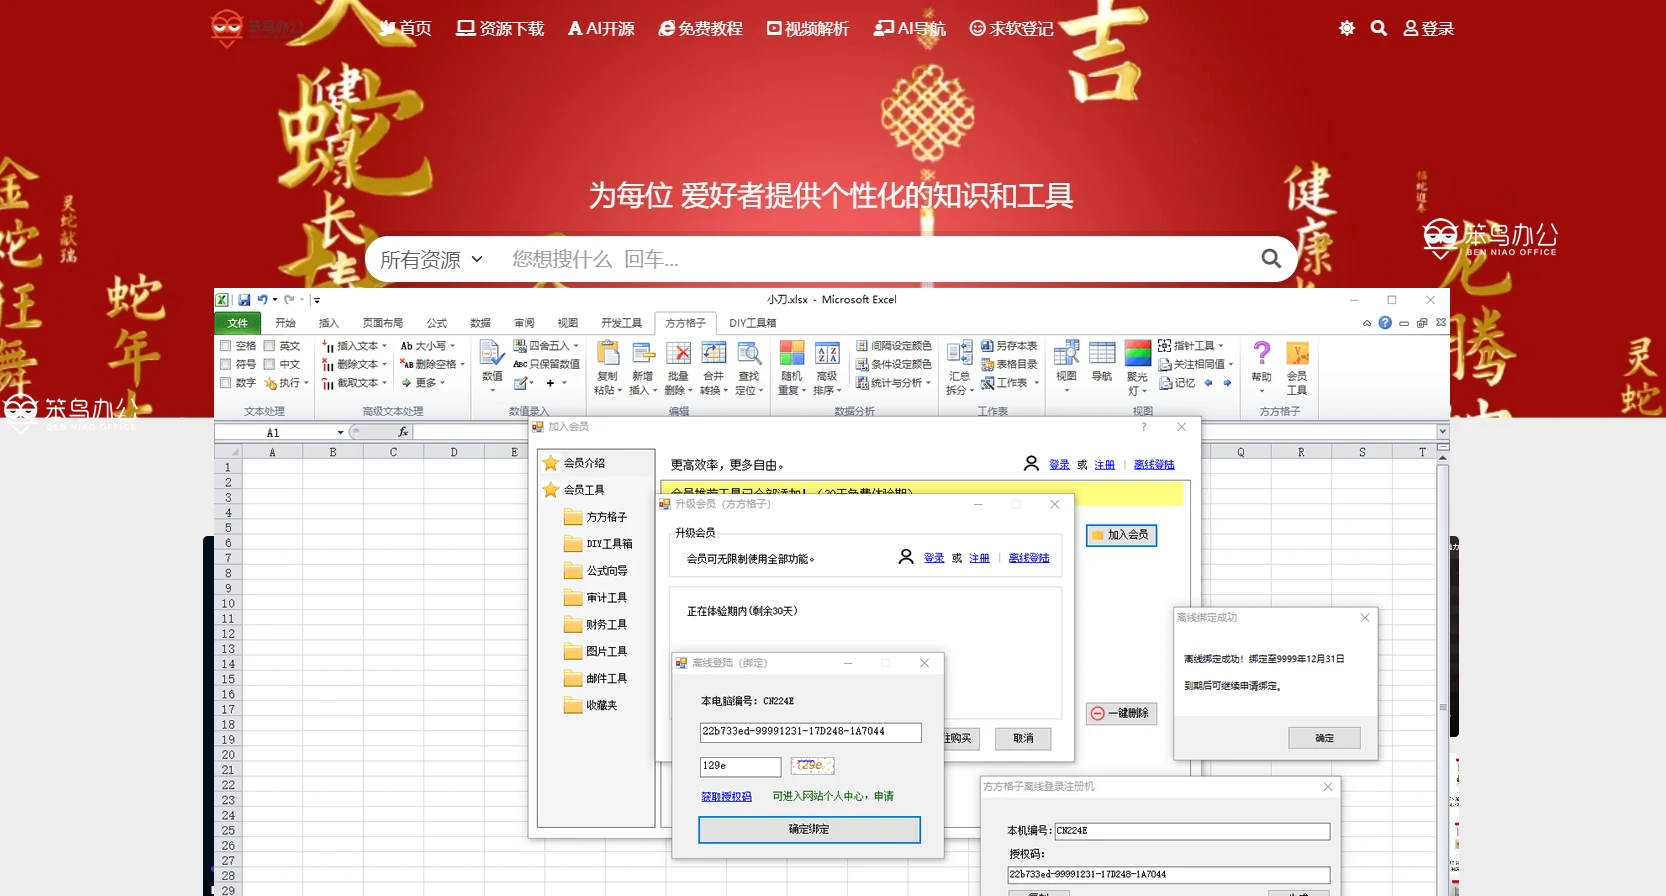The width and height of the screenshot is (1666, 896).
Task: Click the 取消 button in the upgrade dialog
Action: click(1023, 738)
